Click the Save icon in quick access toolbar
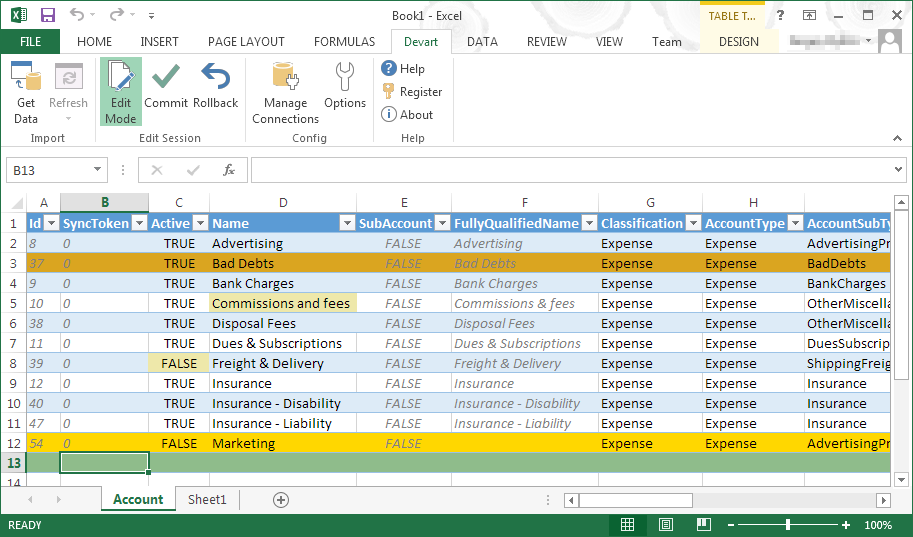 pos(47,15)
